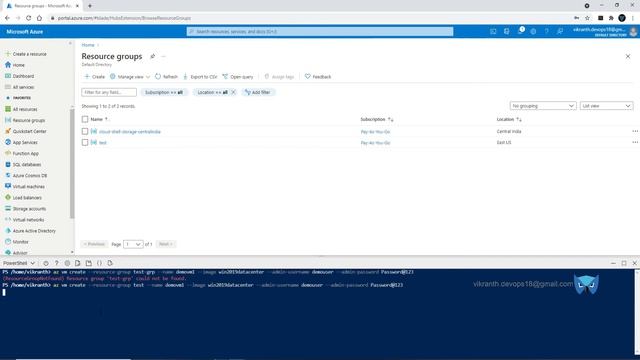Viewport: 640px width, 360px height.
Task: Click Microsoft Azure logo text
Action: tap(24, 31)
